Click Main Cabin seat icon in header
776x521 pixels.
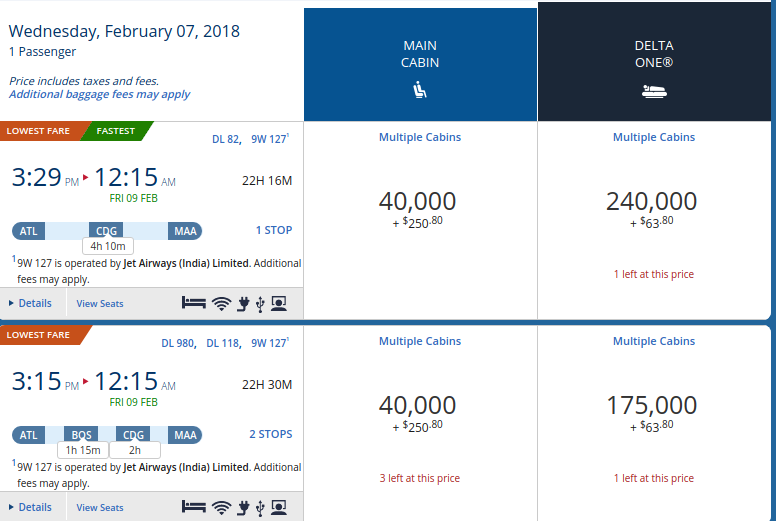coord(420,91)
